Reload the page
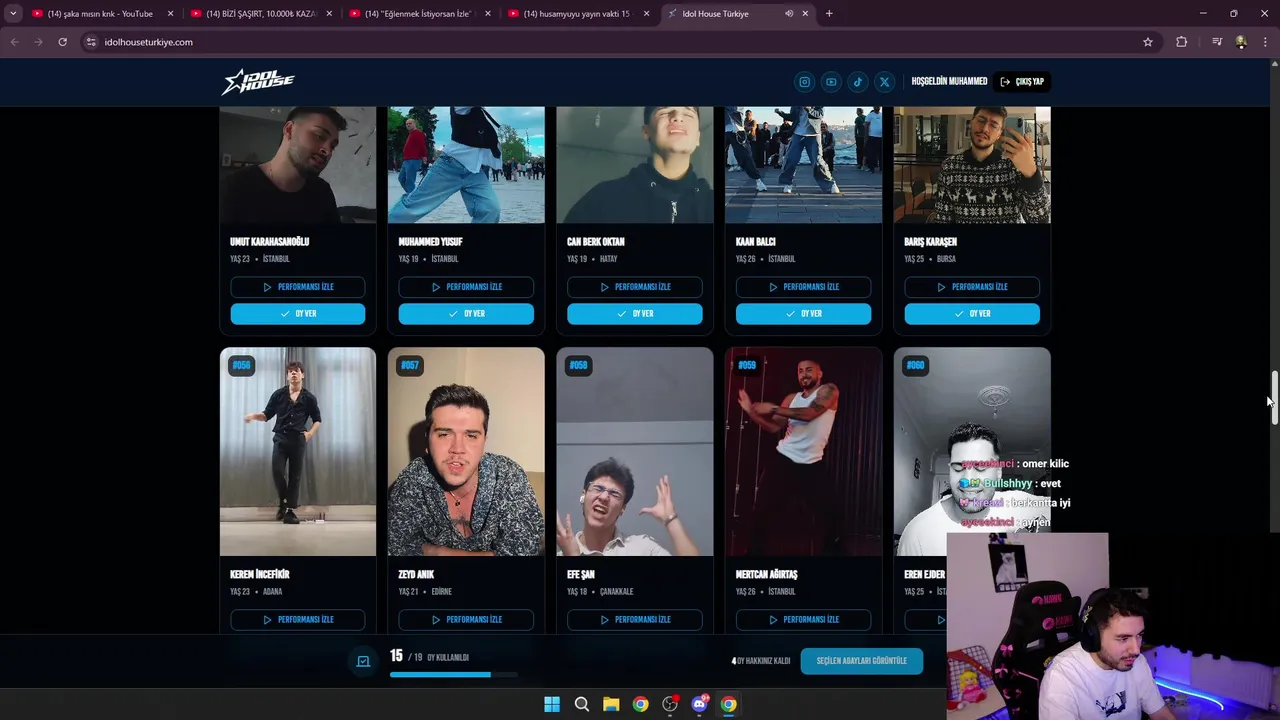 [62, 42]
